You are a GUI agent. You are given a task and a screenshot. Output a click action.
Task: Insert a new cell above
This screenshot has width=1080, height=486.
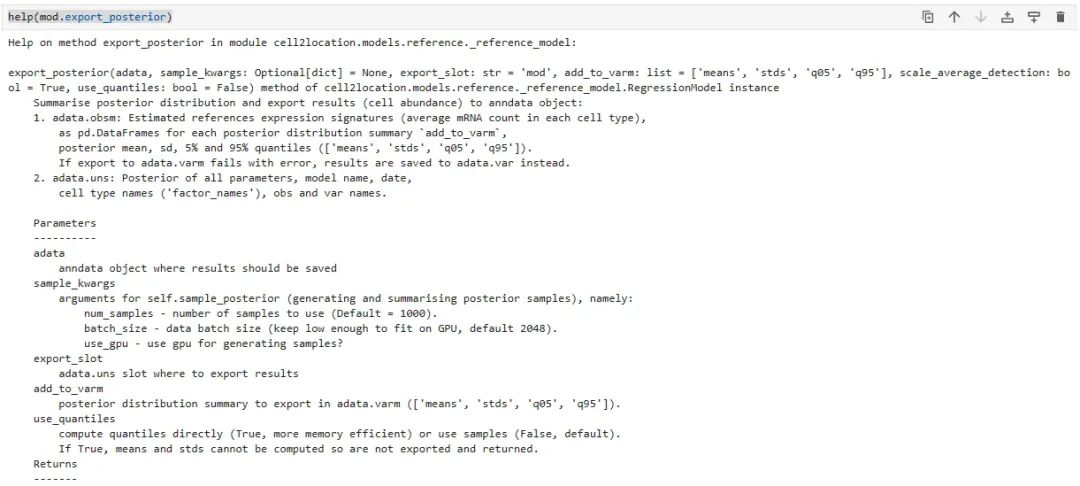1007,17
